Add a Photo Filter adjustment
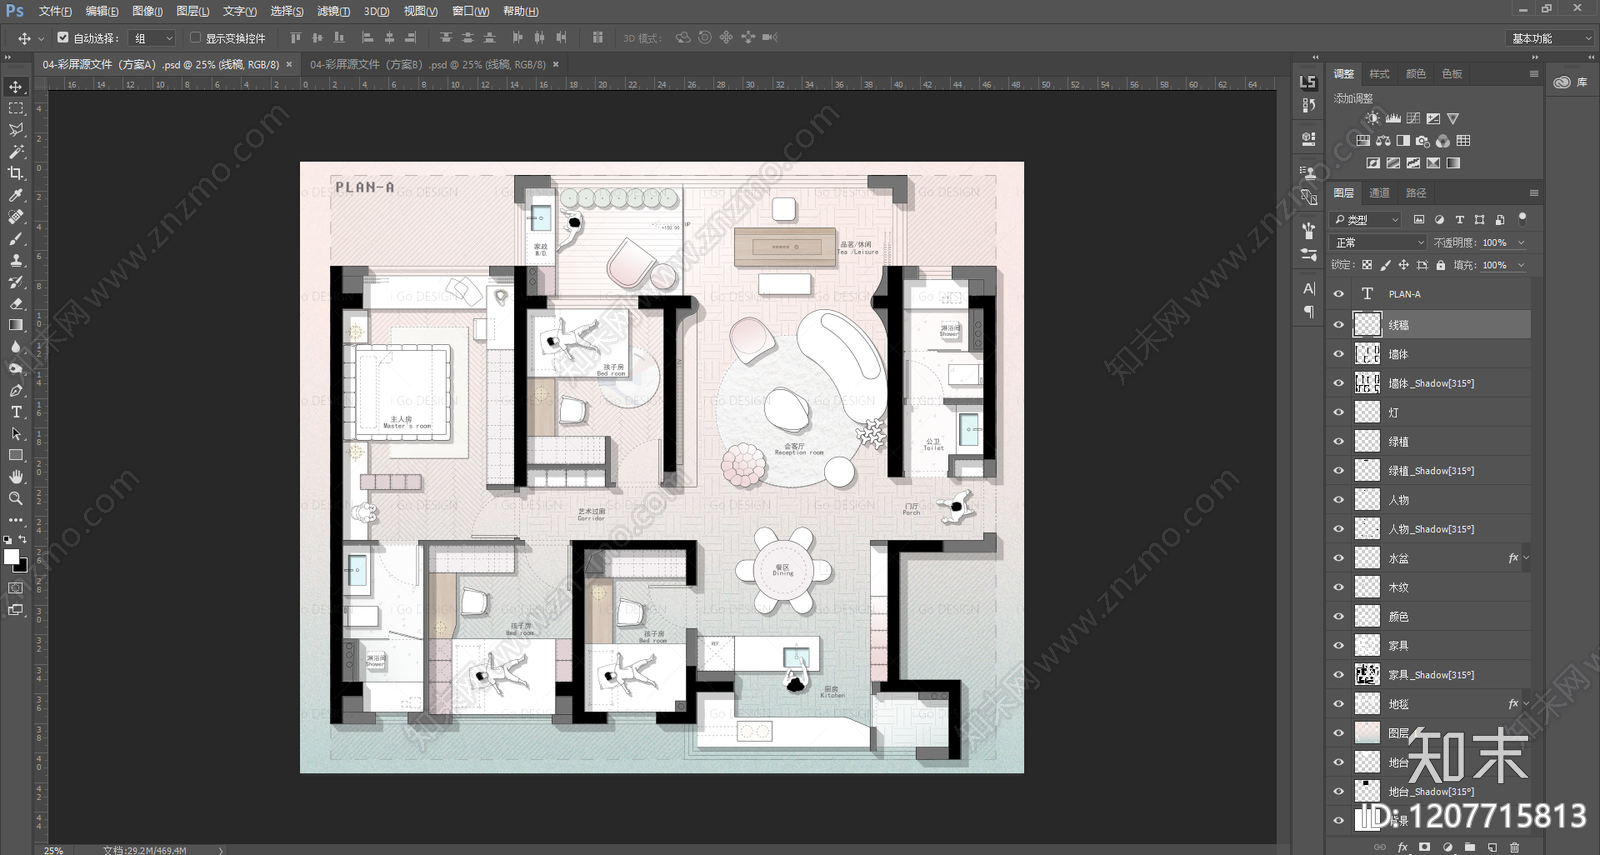The width and height of the screenshot is (1600, 855). point(1423,141)
